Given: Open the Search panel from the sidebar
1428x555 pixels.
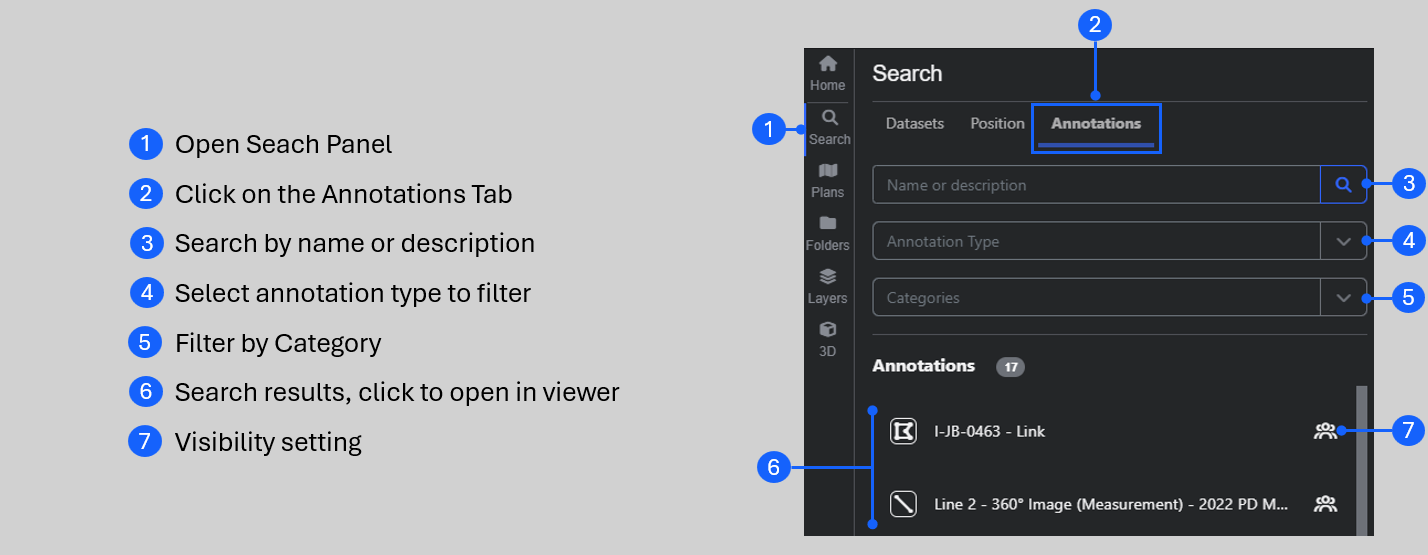Looking at the screenshot, I should 829,127.
